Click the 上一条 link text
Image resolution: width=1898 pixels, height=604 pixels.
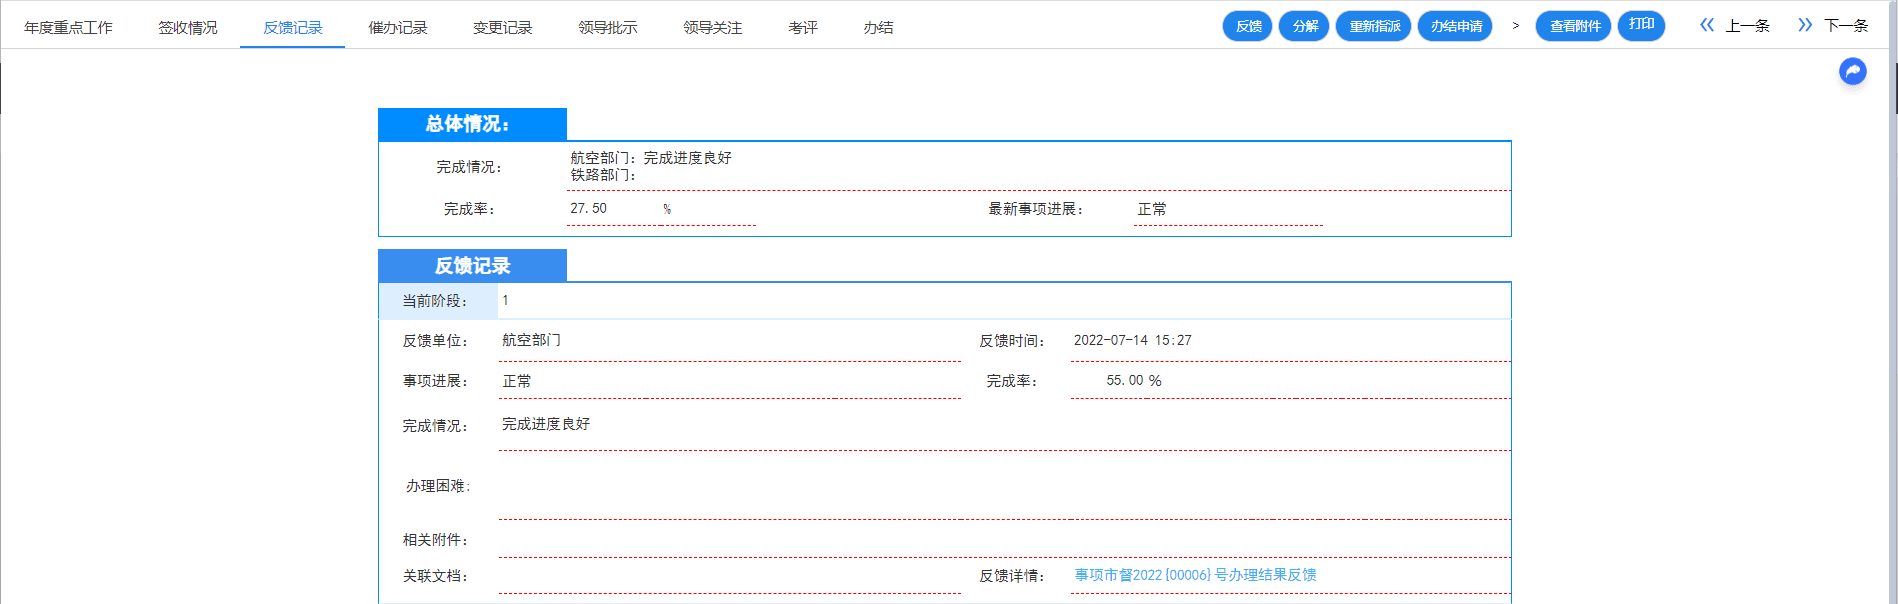click(1748, 26)
